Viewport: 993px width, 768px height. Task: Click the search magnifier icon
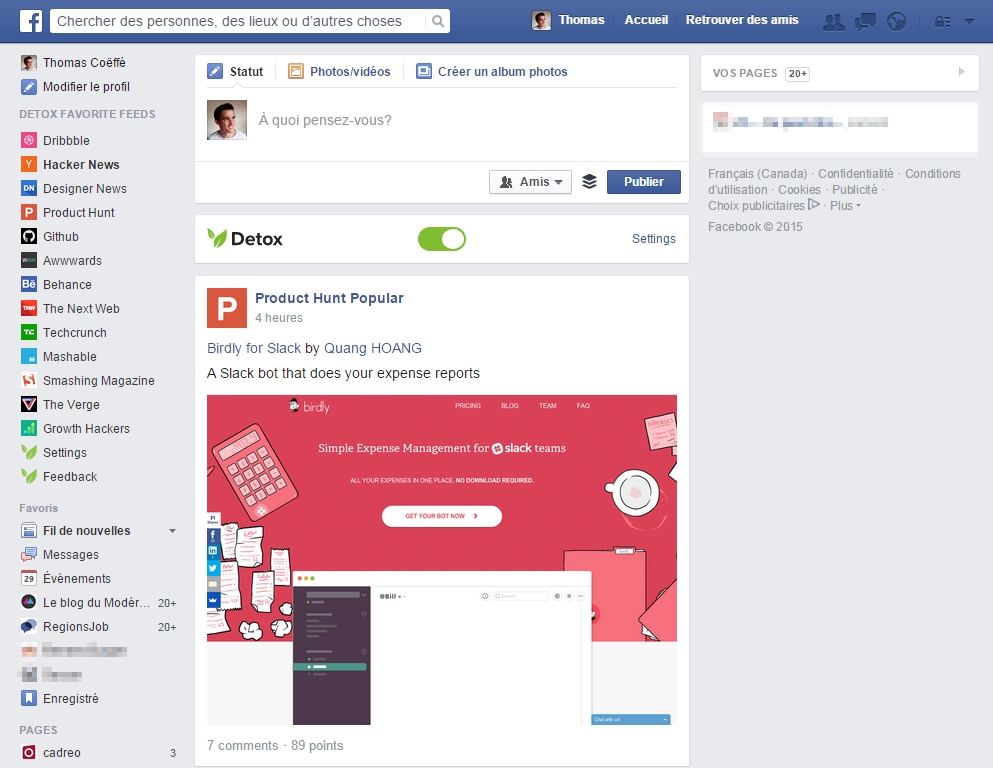[x=438, y=21]
